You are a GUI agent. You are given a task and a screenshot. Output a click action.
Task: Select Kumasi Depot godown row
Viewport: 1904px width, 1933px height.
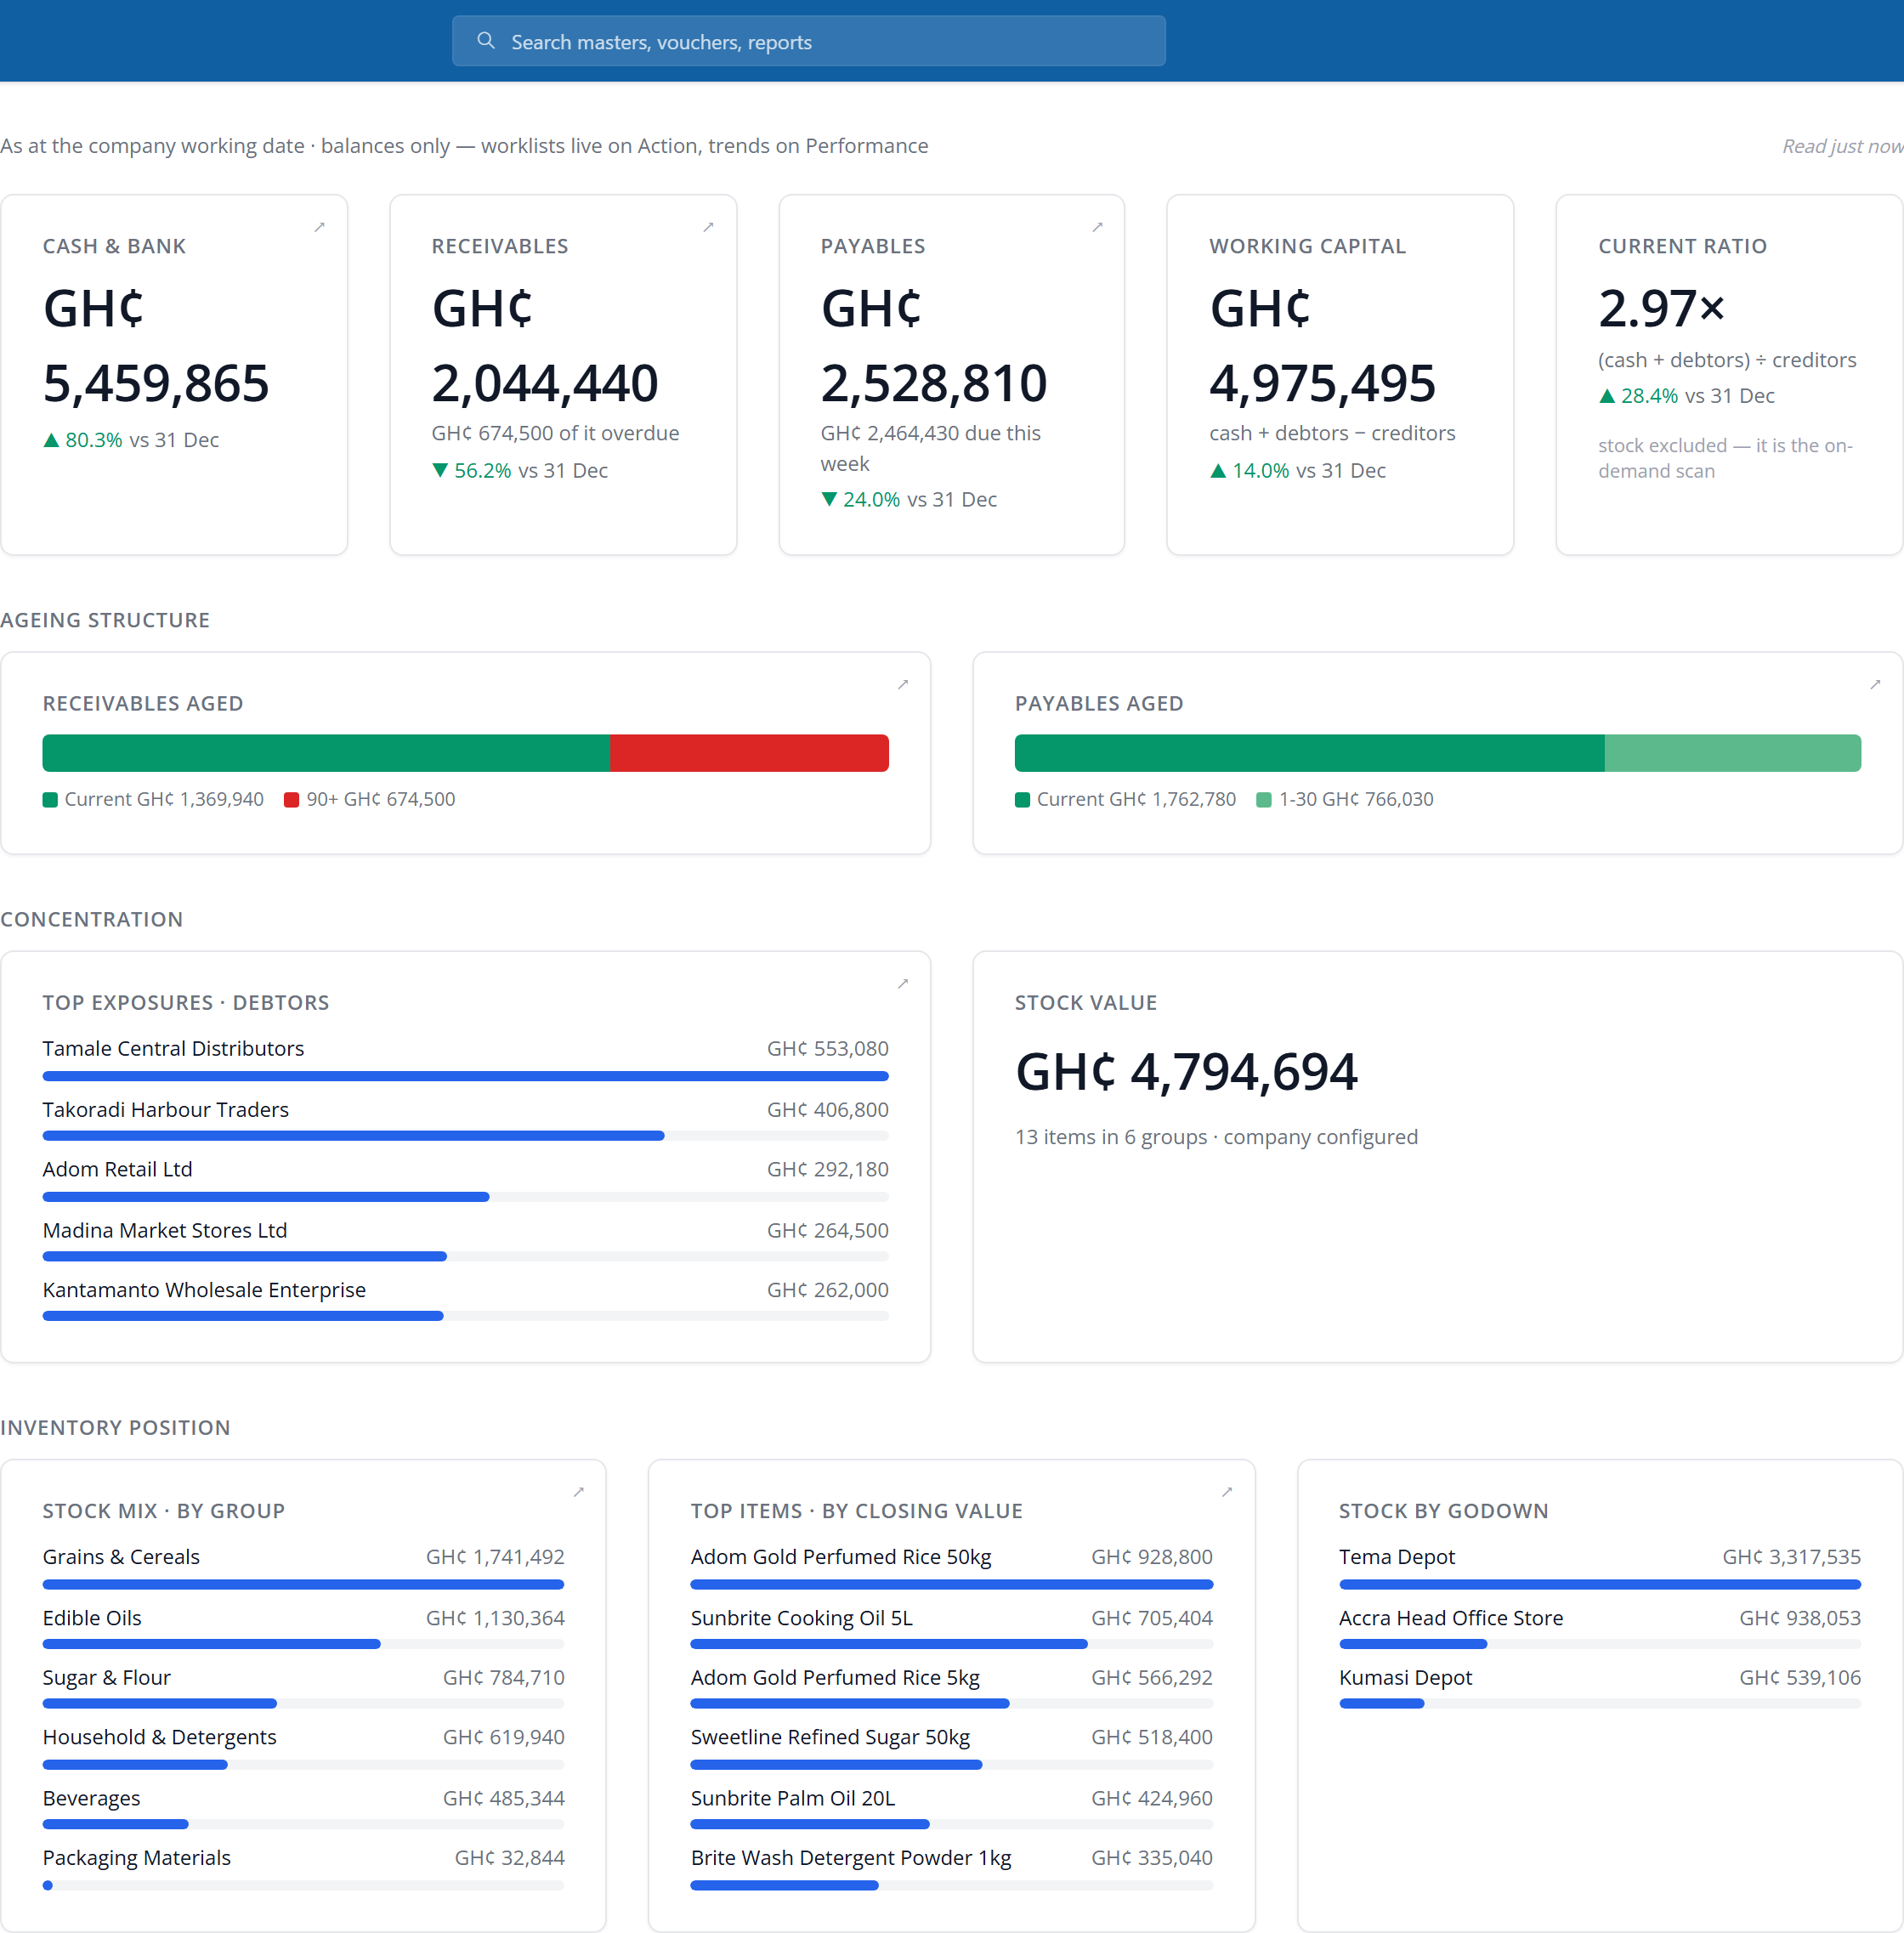[x=1600, y=1688]
